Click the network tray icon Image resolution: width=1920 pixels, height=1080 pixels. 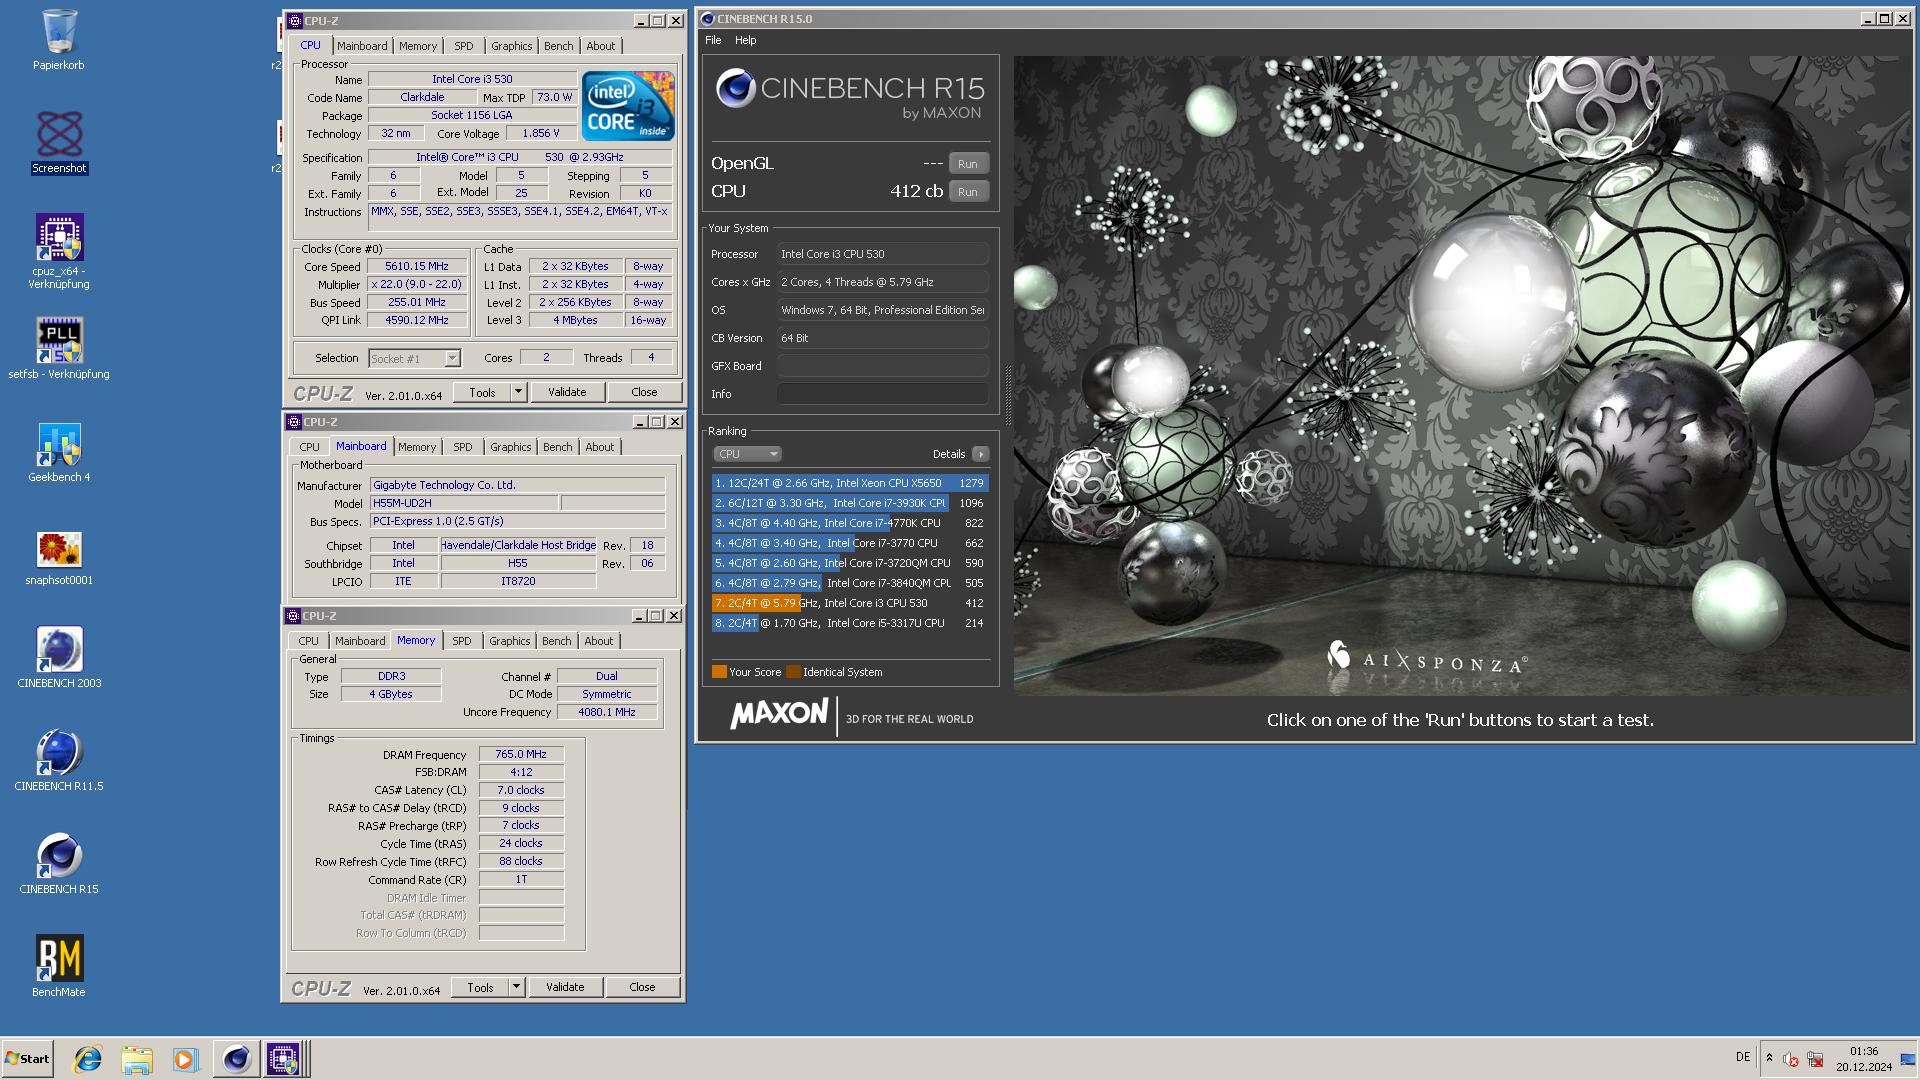1815,1059
